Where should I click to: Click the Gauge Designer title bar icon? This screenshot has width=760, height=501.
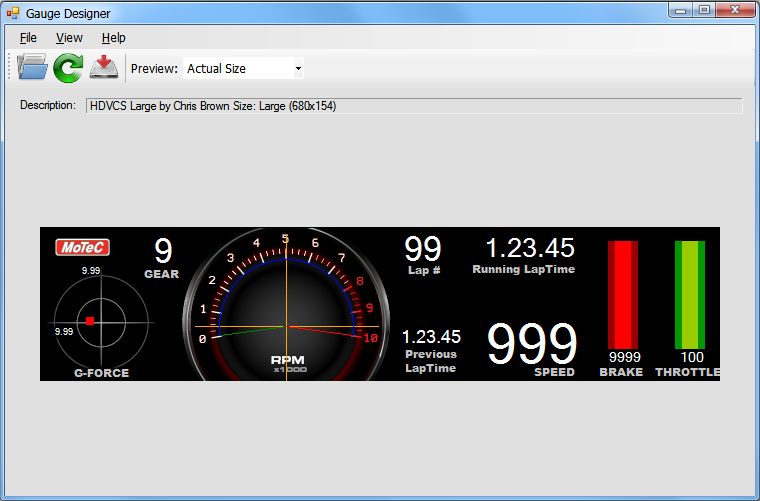[x=13, y=14]
